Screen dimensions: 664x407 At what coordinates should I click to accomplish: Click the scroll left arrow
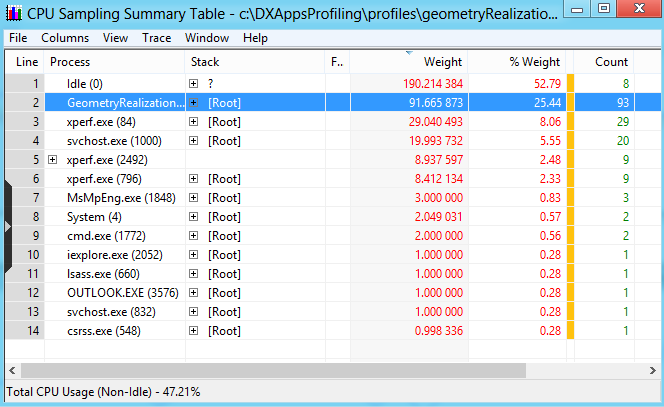pyautogui.click(x=12, y=371)
